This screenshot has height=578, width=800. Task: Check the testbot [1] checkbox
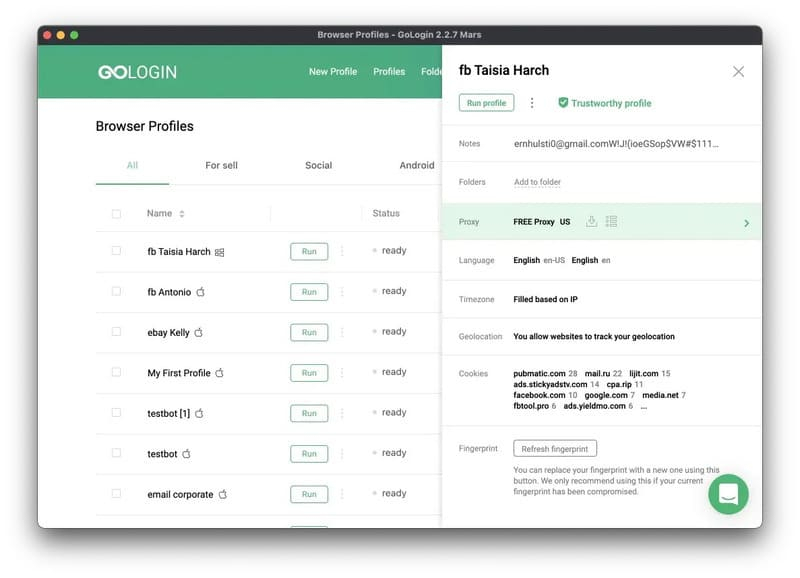[x=116, y=412]
